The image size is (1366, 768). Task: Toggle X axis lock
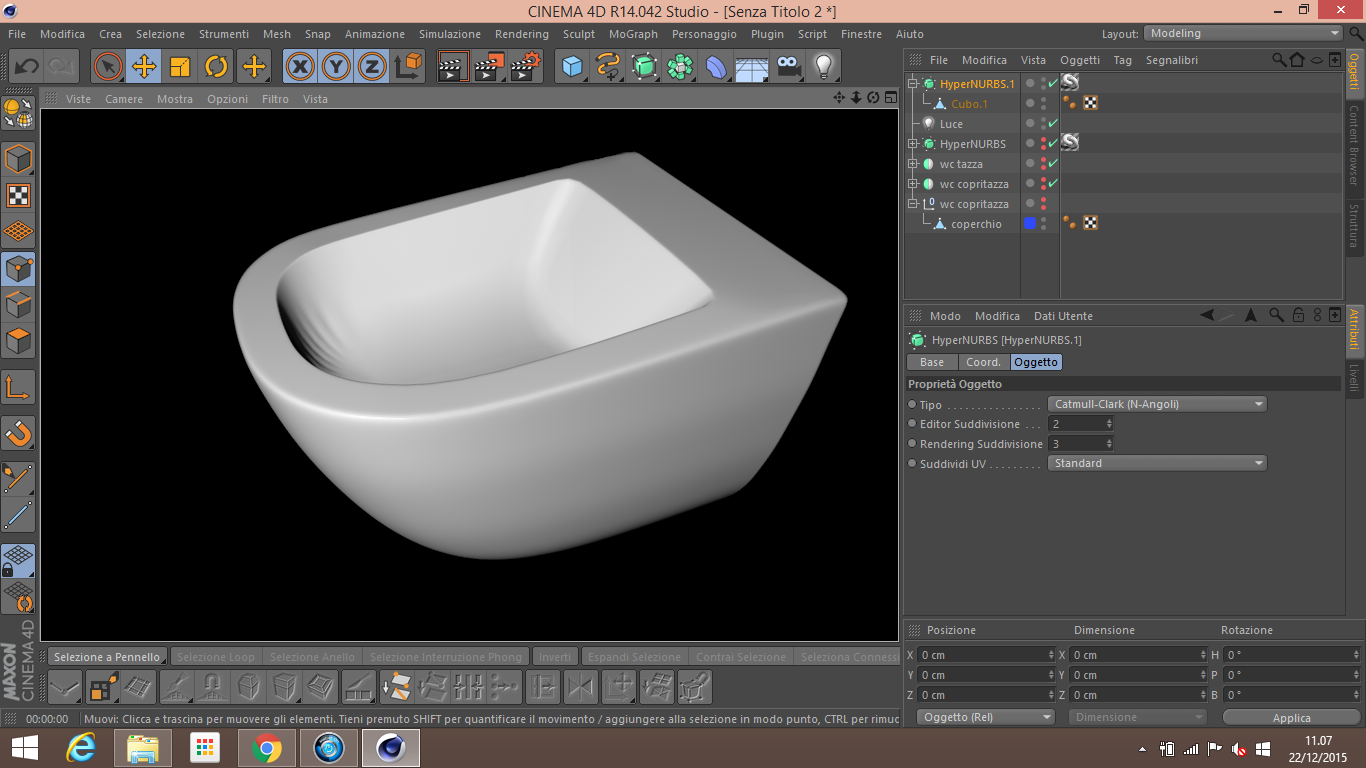click(299, 67)
